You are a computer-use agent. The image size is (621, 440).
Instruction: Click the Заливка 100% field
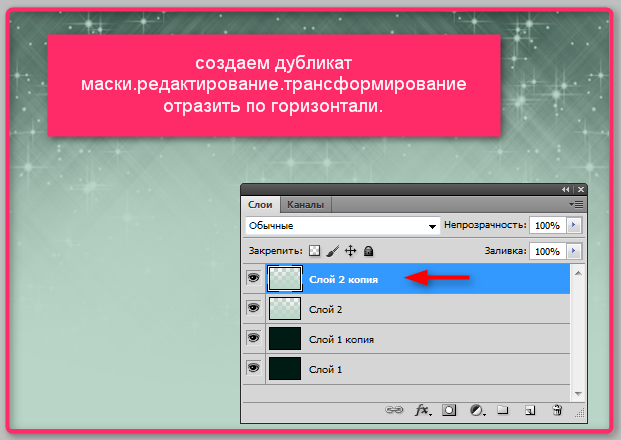tap(548, 251)
